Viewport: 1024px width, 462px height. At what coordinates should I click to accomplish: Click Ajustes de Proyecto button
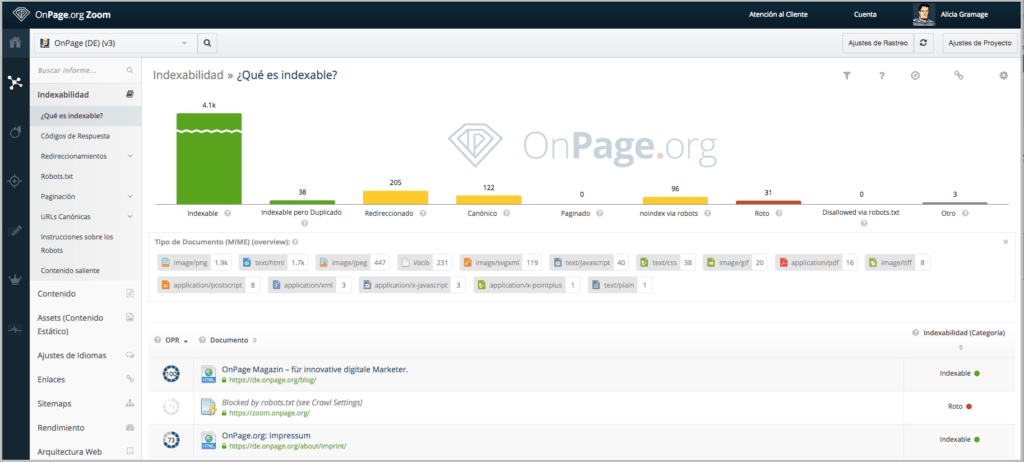click(x=980, y=43)
